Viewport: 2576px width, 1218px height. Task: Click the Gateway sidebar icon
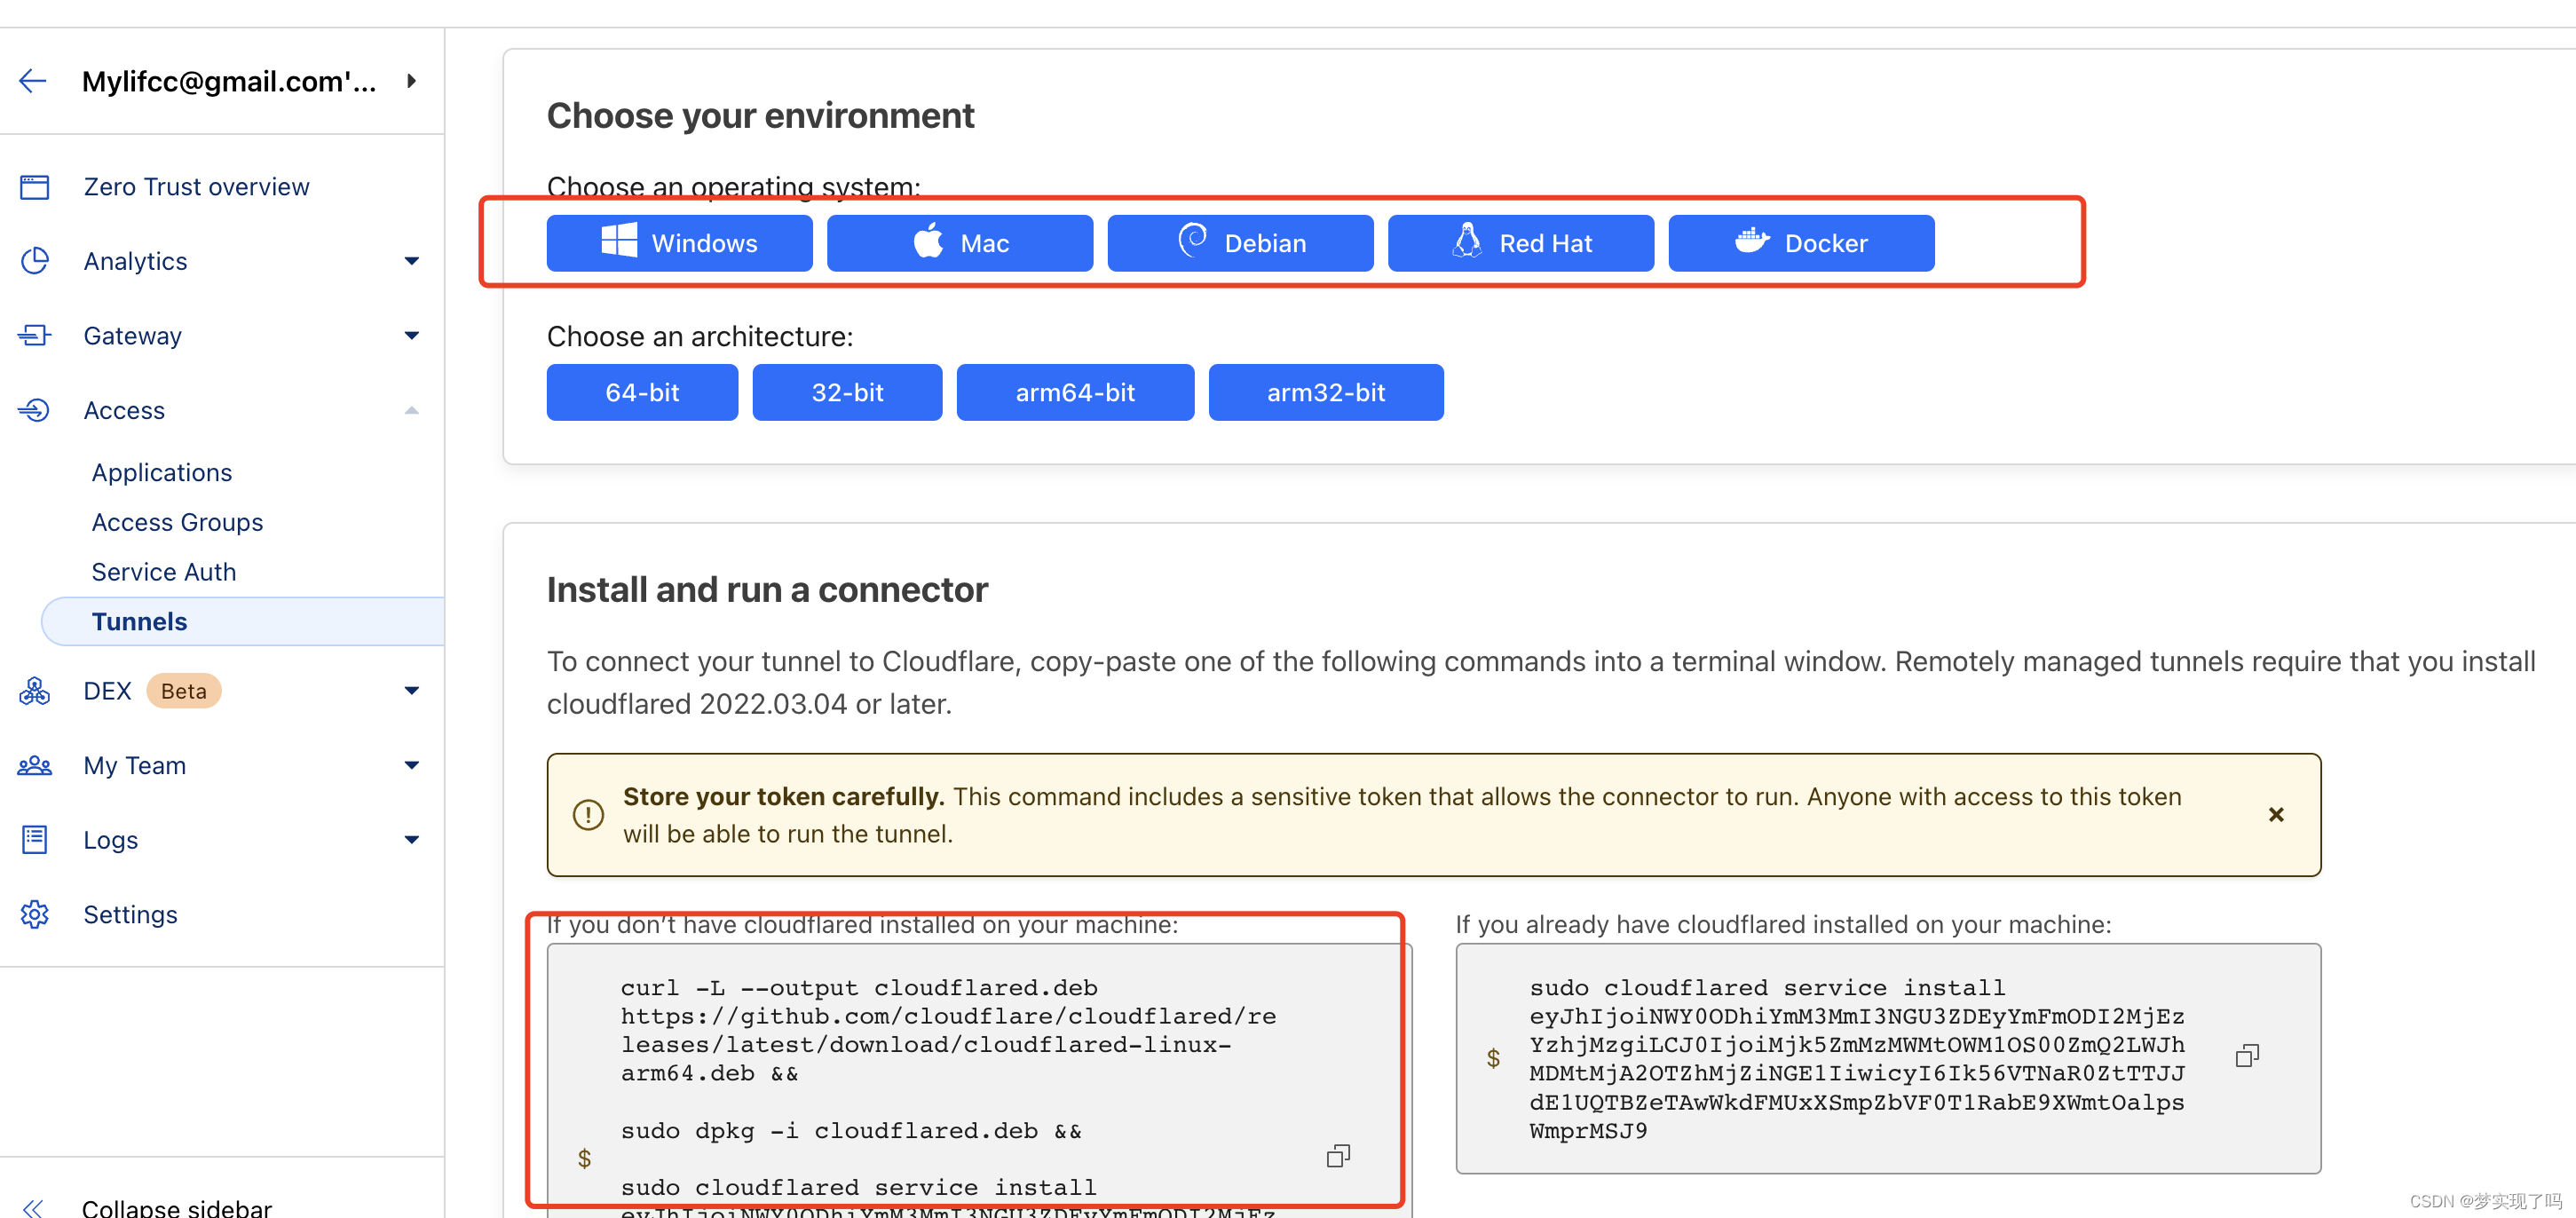coord(34,335)
